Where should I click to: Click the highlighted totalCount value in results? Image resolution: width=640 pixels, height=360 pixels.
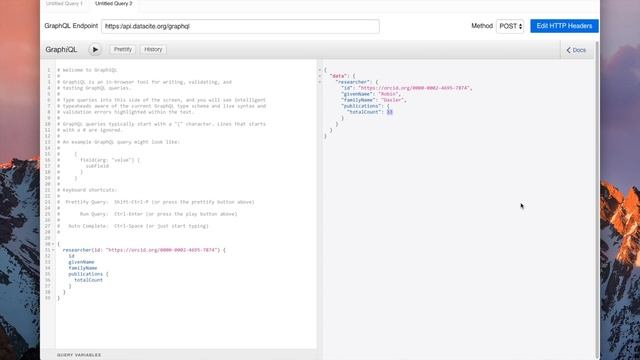click(x=390, y=112)
